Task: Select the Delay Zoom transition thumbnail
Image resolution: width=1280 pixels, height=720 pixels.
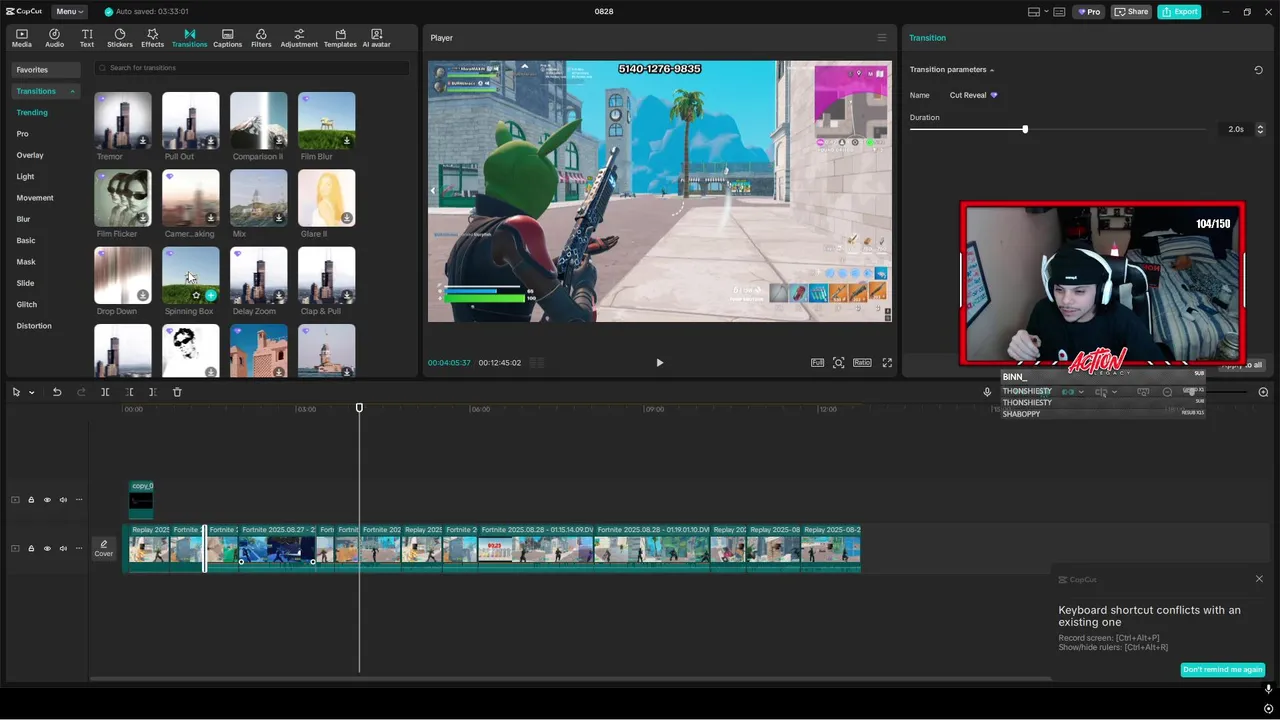Action: (x=259, y=276)
